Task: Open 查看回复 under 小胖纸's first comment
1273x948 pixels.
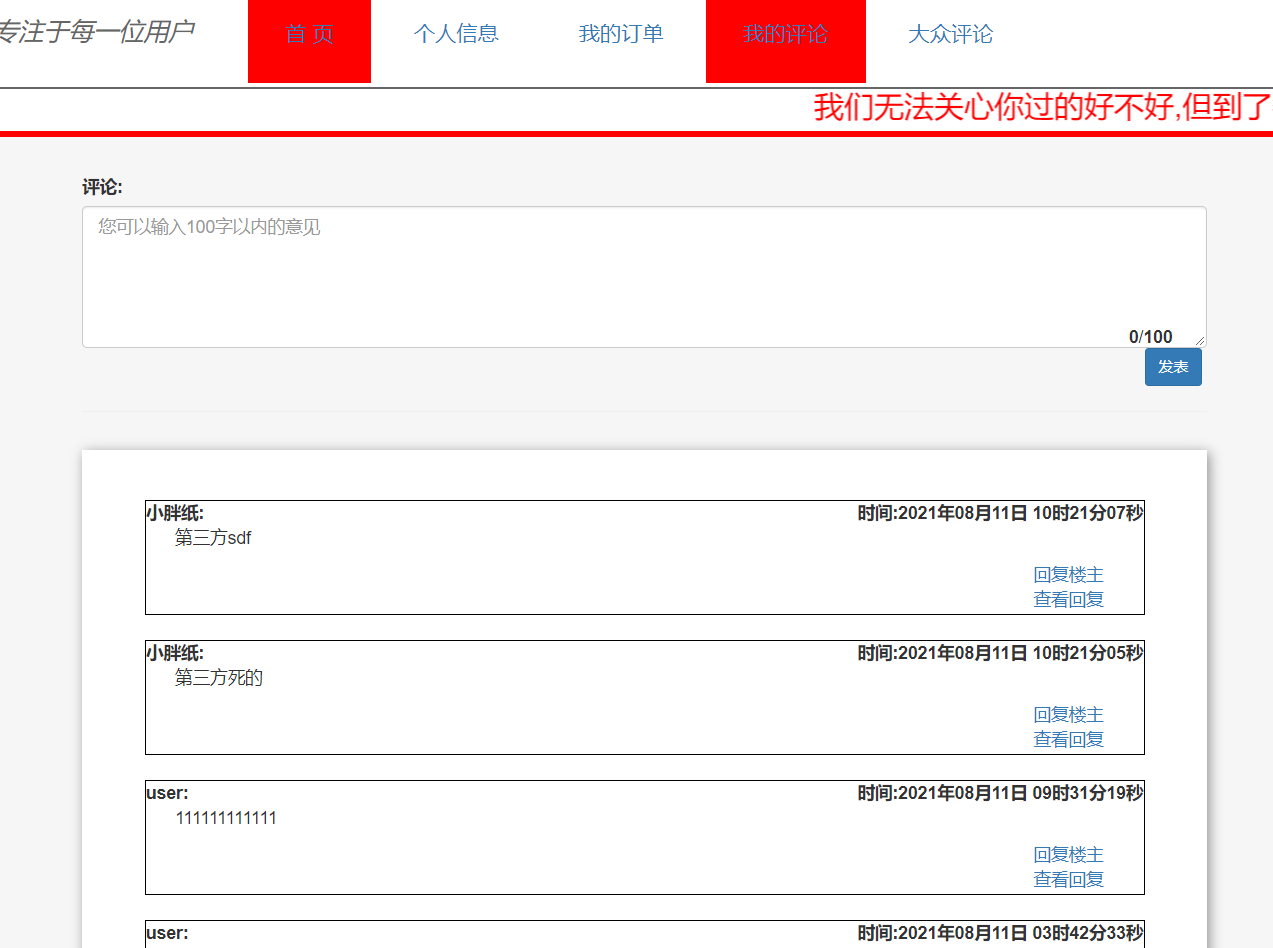Action: click(1068, 598)
